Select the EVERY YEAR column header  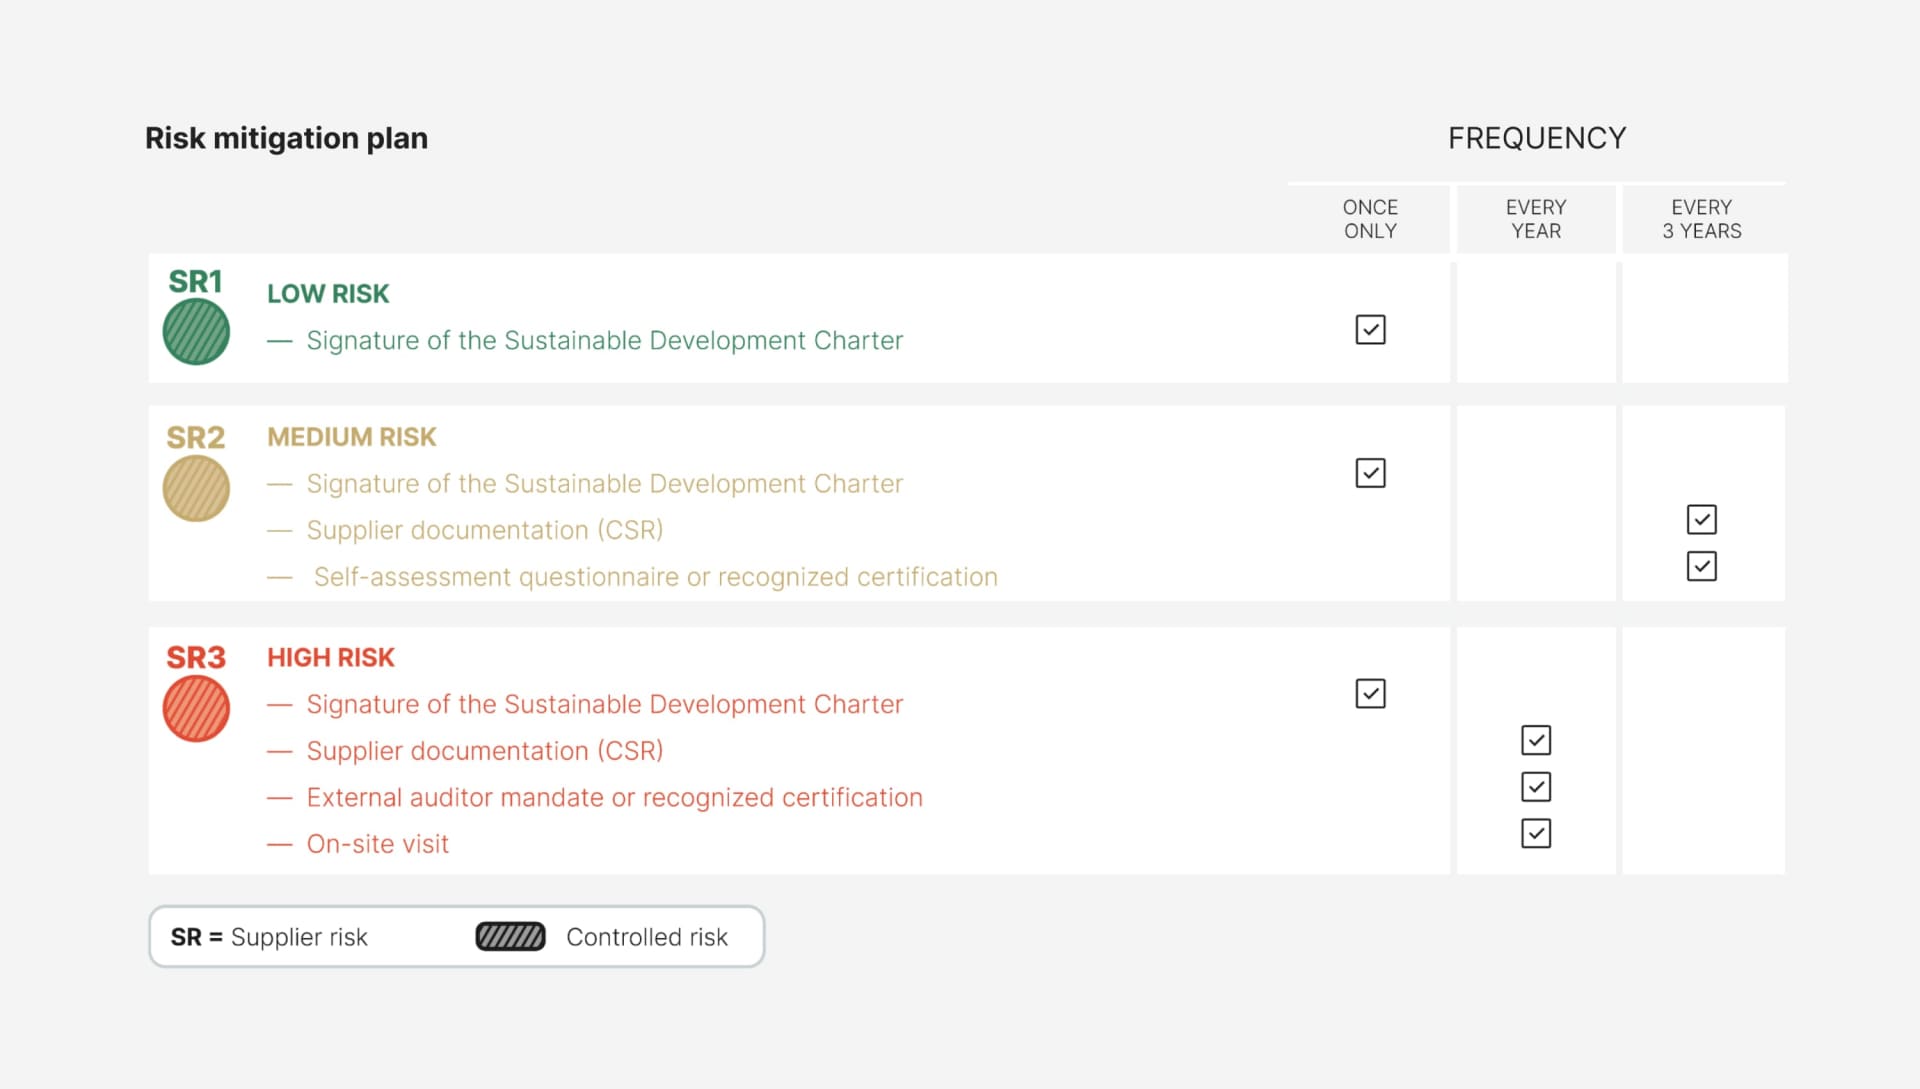coord(1536,219)
